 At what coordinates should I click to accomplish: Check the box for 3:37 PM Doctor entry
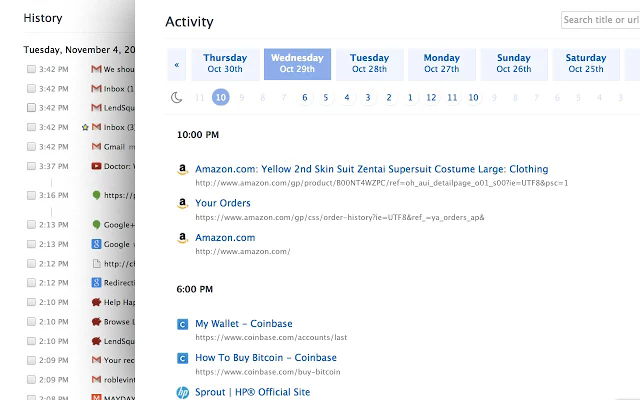31,166
